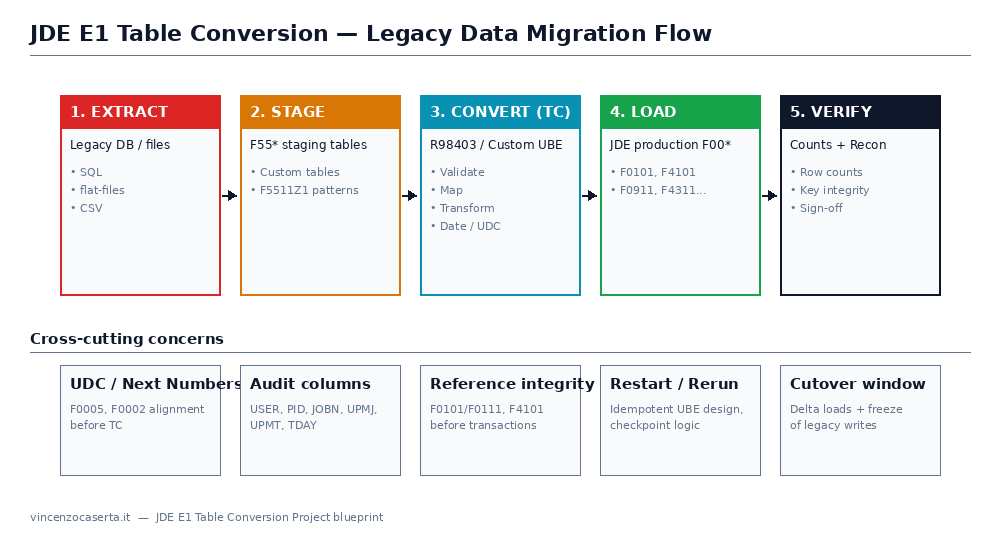1000x540 pixels.
Task: Click the 'F5511Z1 patterns' bullet
Action: (304, 190)
